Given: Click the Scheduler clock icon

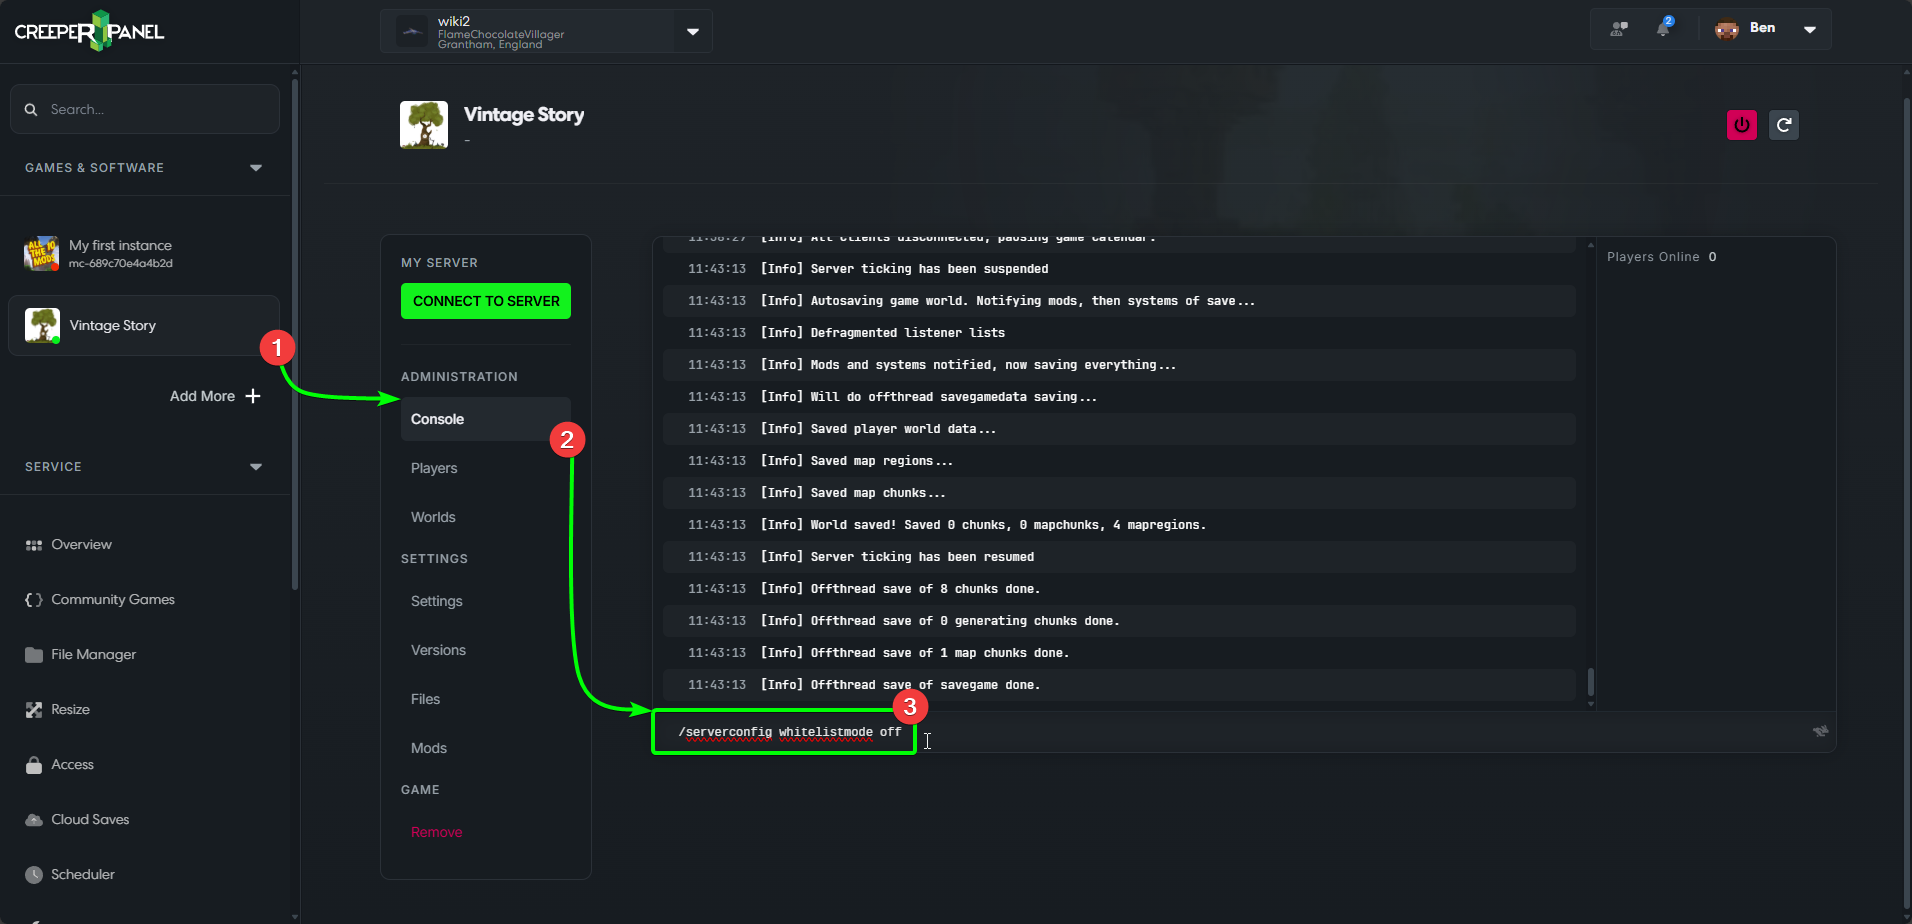Looking at the screenshot, I should [34, 875].
